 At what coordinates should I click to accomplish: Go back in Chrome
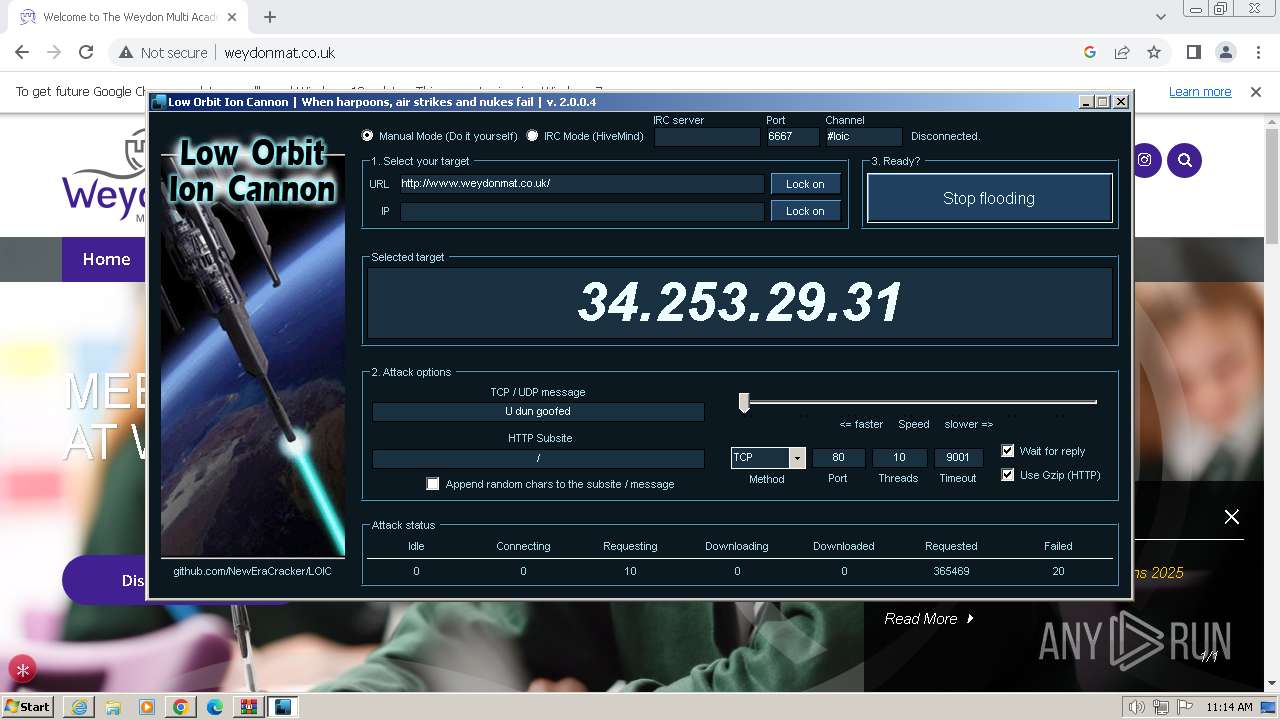(x=22, y=52)
